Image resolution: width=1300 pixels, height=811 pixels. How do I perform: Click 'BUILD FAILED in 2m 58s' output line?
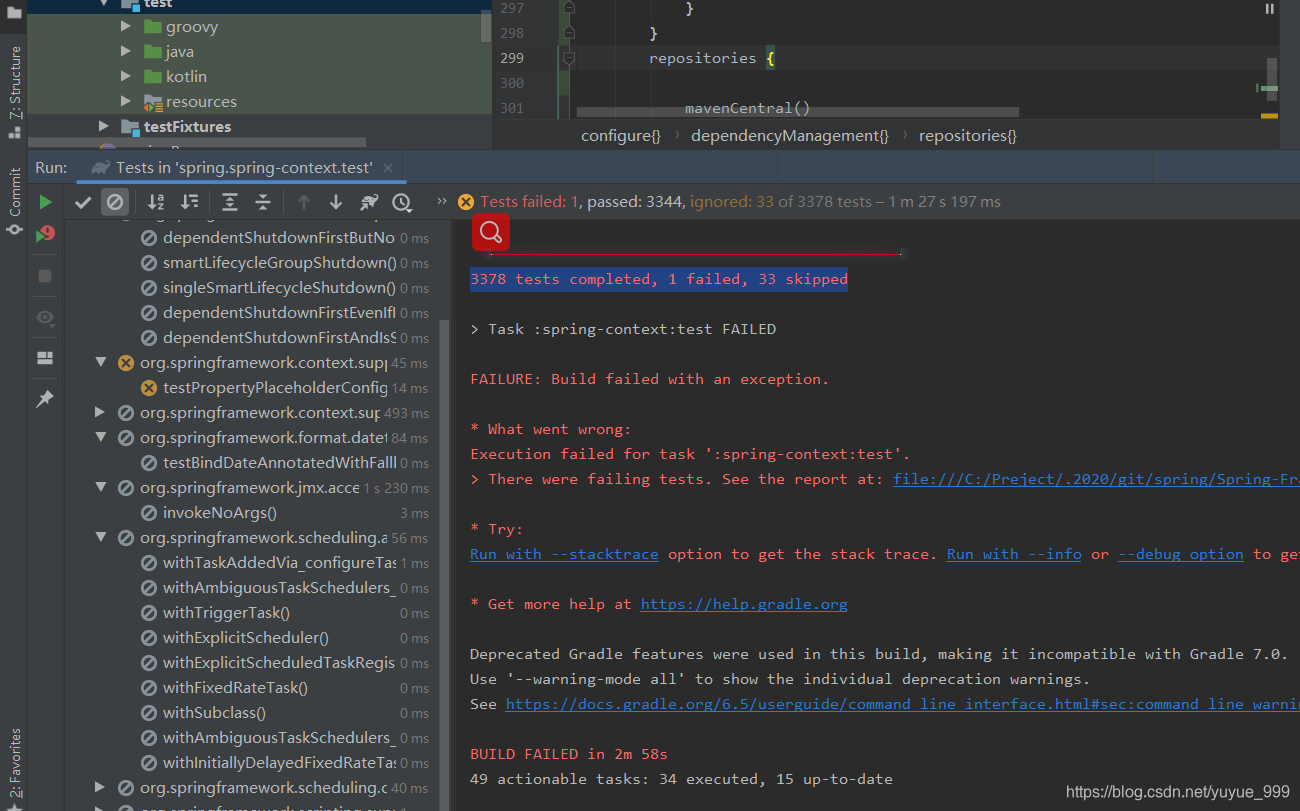tap(569, 755)
